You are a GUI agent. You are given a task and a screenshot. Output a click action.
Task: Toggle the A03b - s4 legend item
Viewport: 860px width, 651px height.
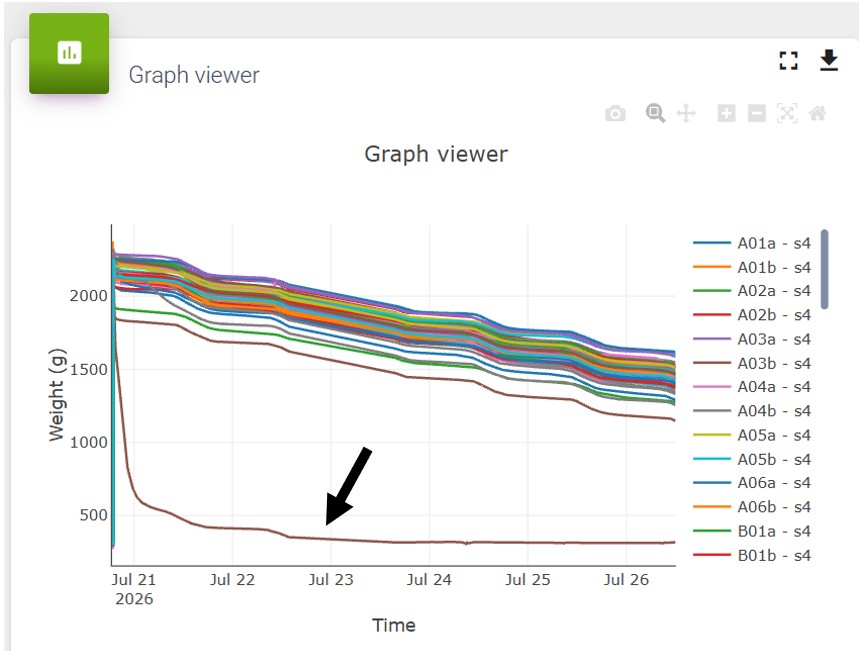pos(752,363)
